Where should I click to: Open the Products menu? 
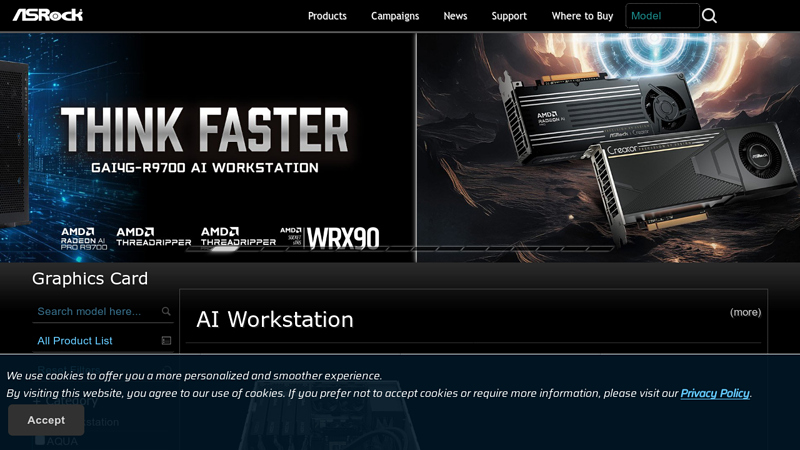327,16
